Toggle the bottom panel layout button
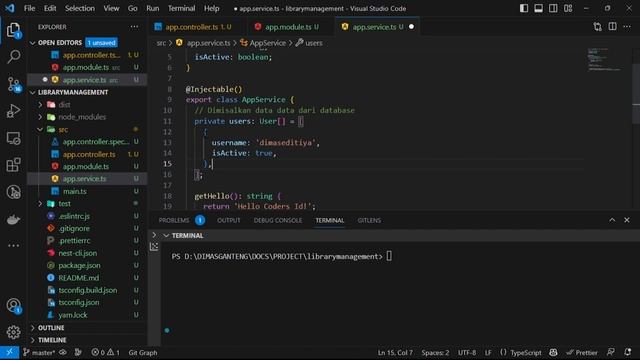 538,8
